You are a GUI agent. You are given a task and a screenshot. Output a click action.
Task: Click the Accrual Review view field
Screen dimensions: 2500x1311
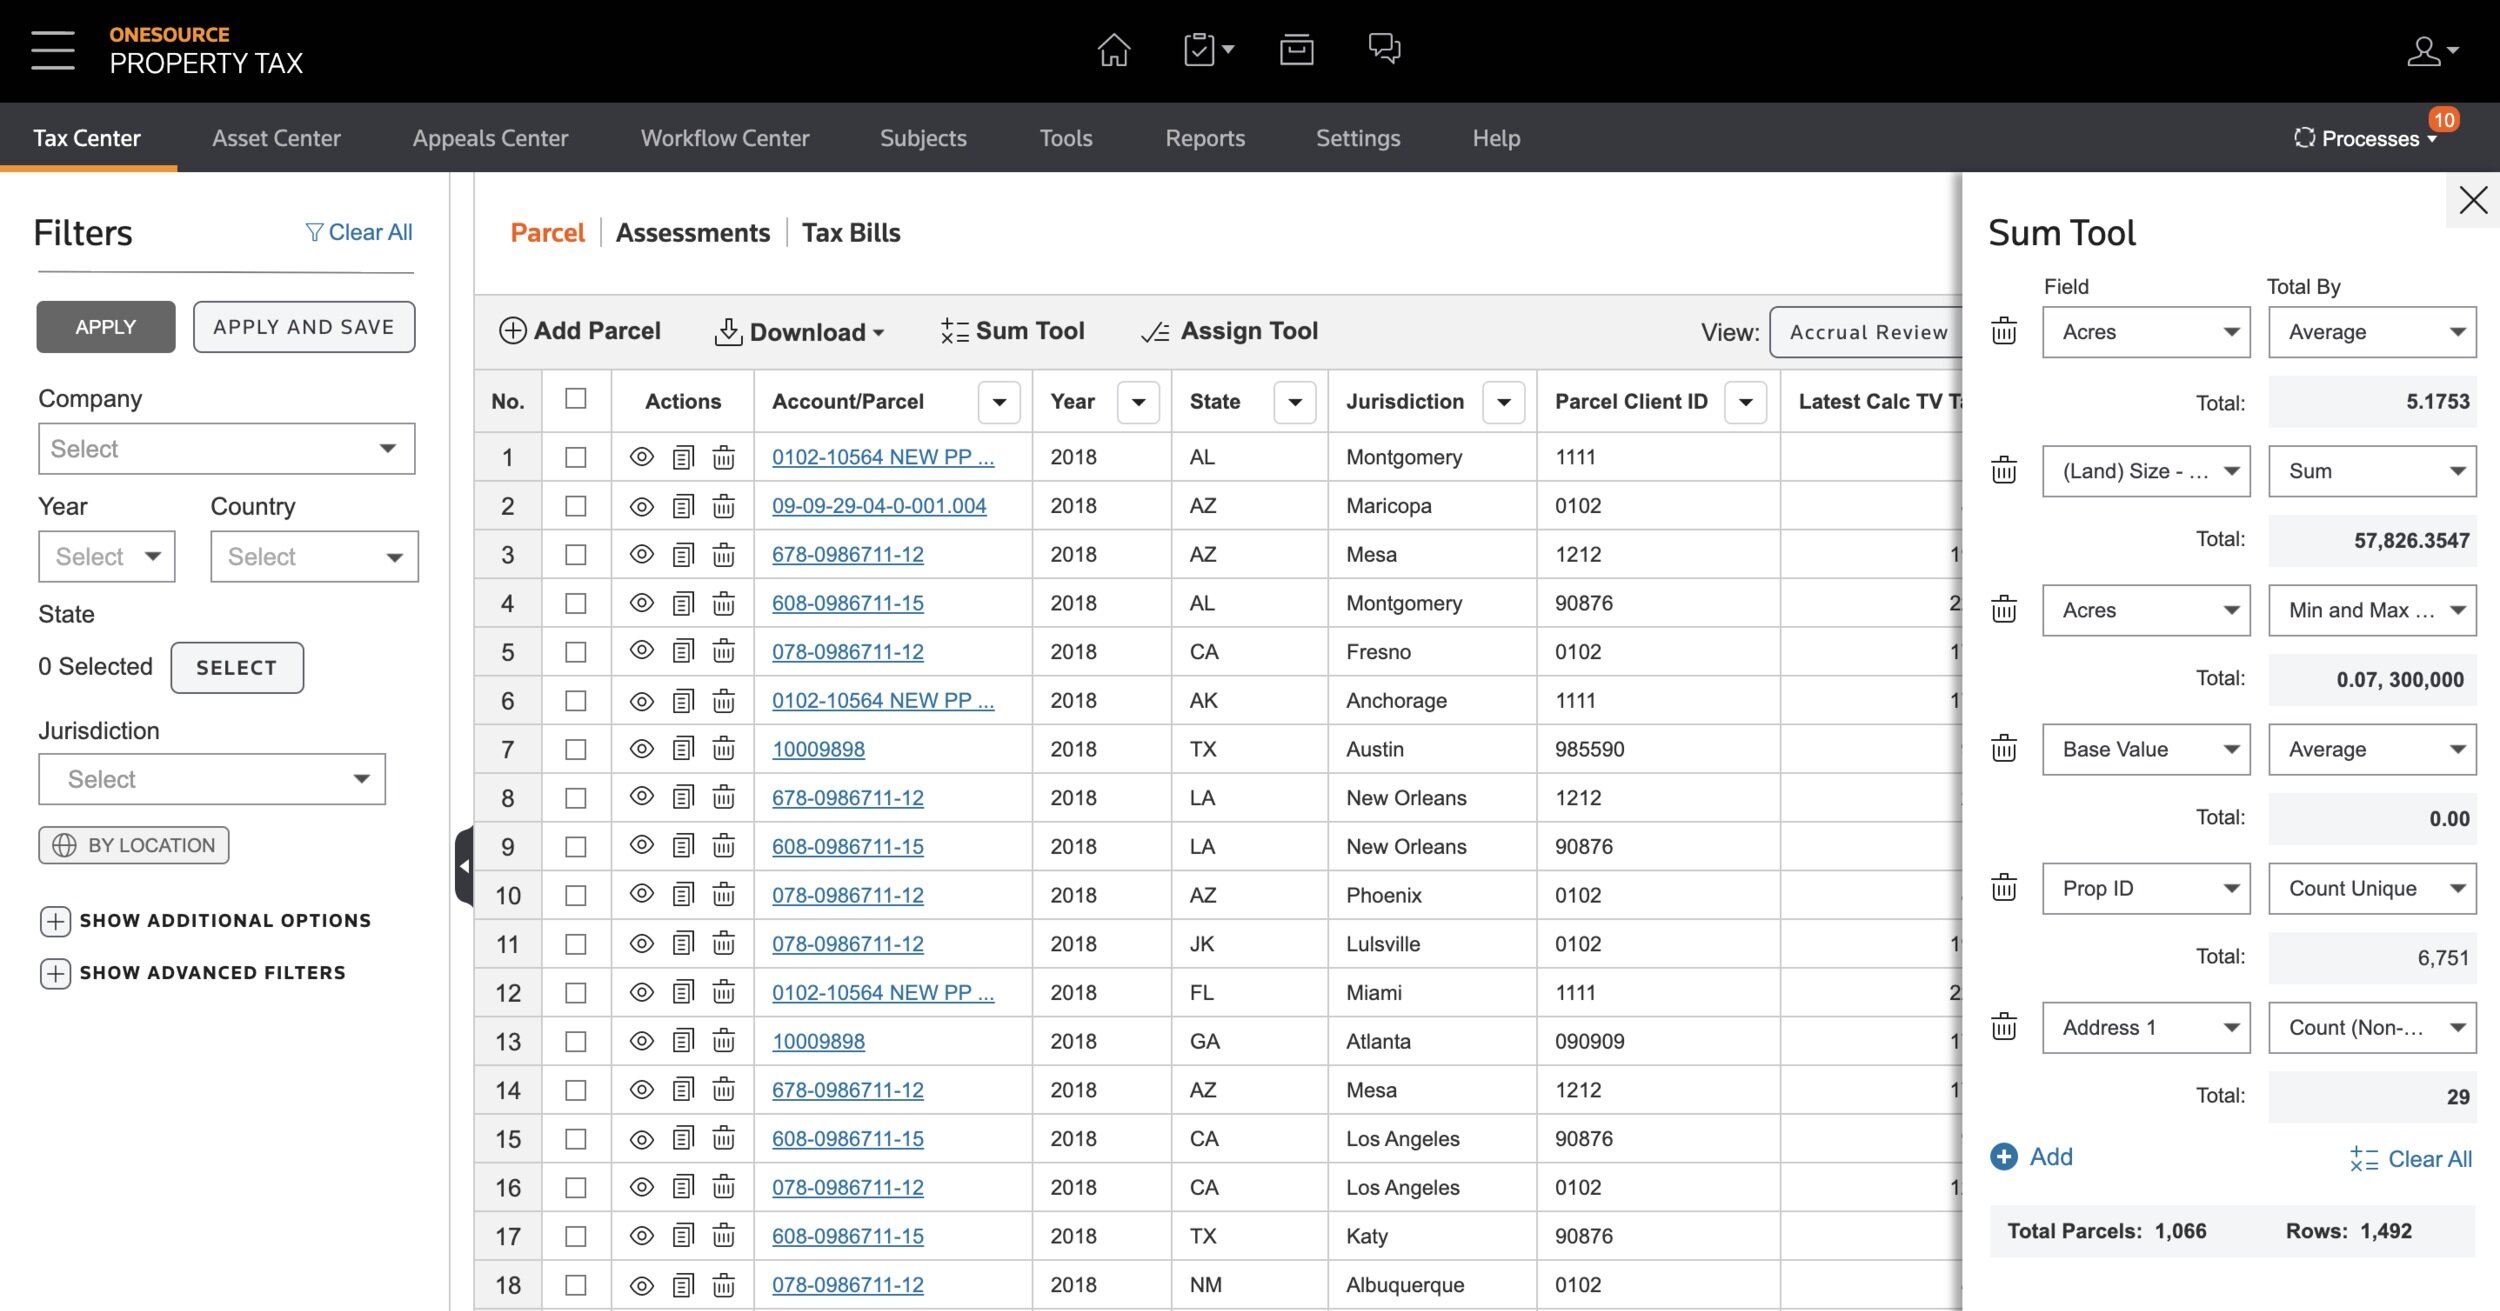click(1866, 332)
